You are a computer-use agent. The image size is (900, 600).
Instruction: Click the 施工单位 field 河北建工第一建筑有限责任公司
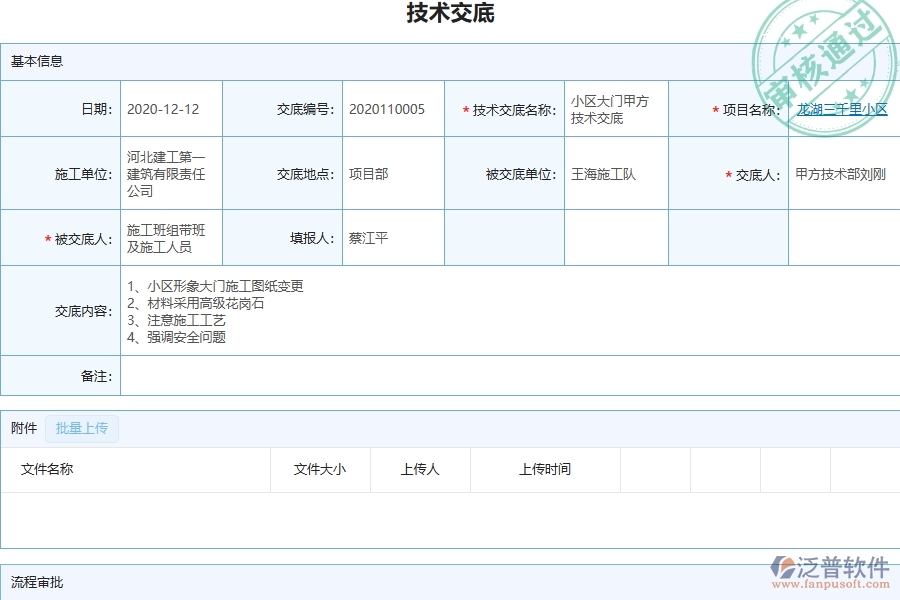(170, 171)
